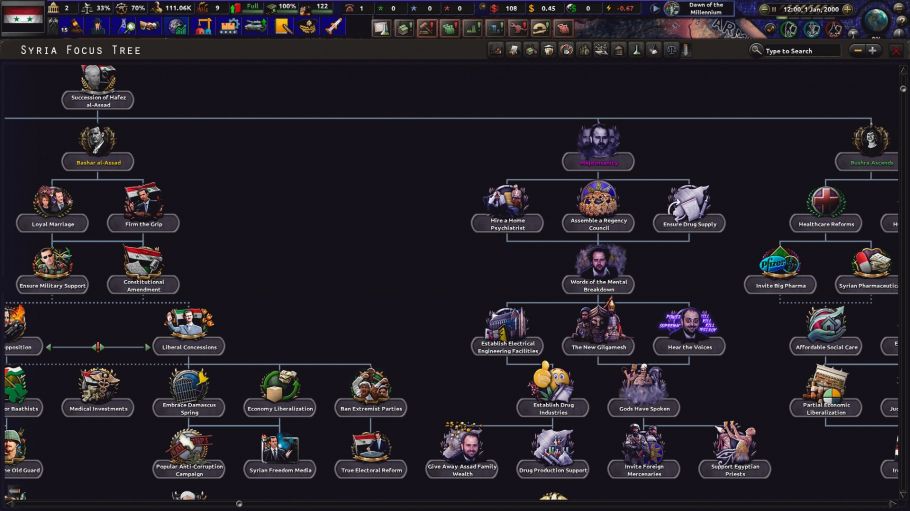Toggle the pause button by the date

pos(774,9)
